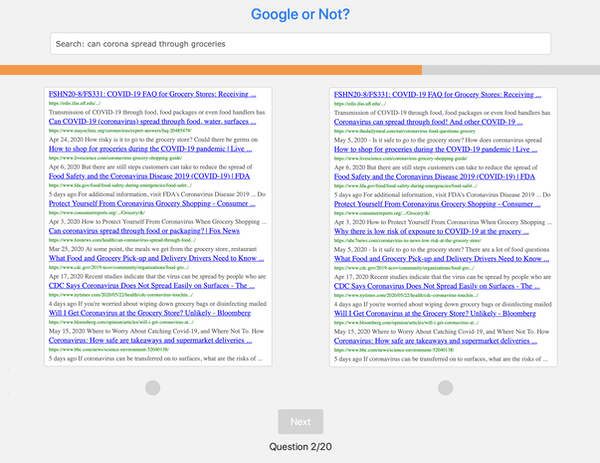Open left panel 'Protect Yourself From Coronavirus Grocery Shopping' link
This screenshot has width=600, height=463.
152,204
